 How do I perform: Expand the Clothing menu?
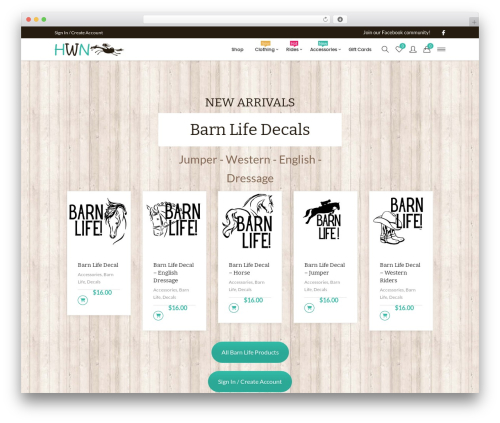(x=266, y=49)
